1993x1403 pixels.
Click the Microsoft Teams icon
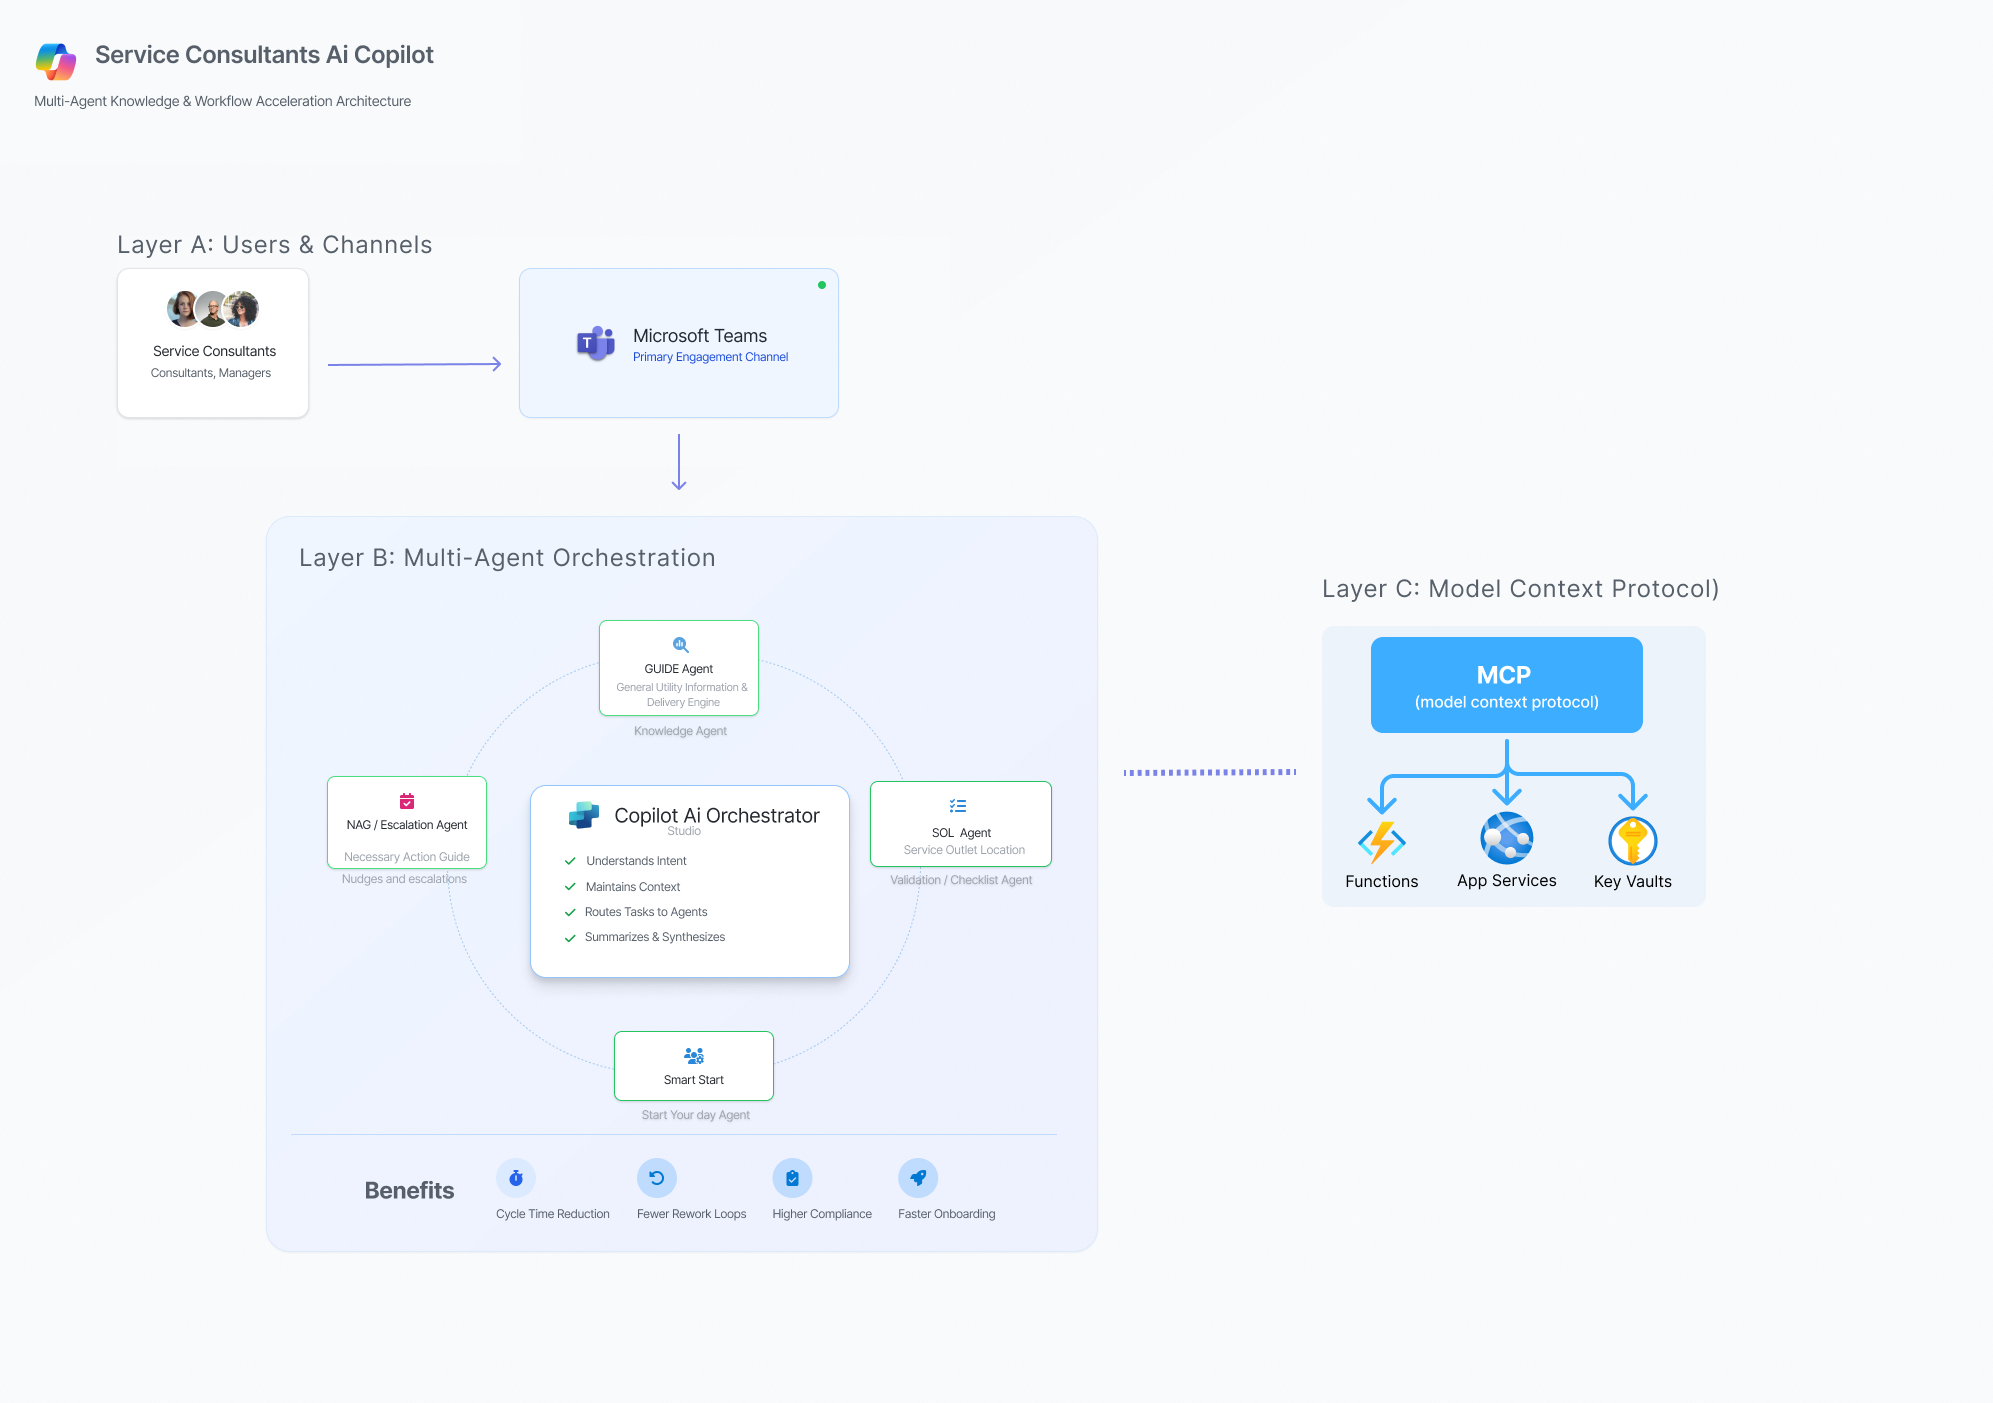[x=596, y=343]
